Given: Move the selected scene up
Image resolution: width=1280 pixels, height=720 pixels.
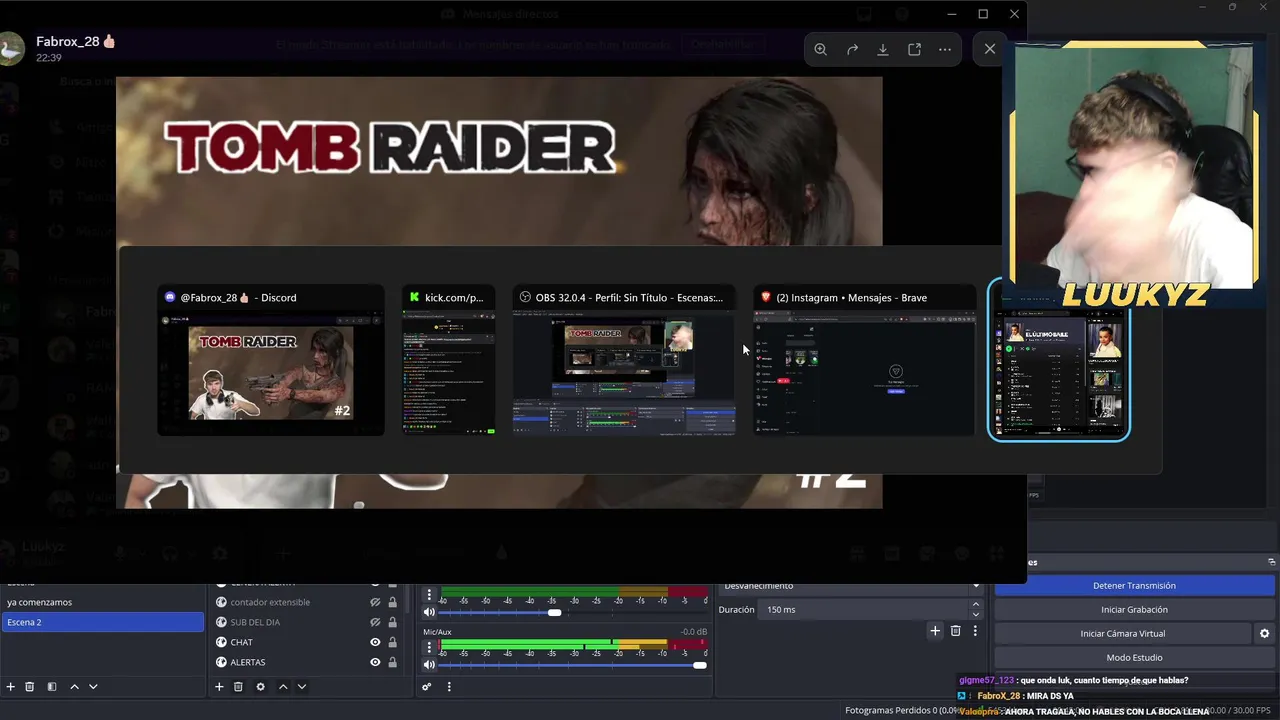Looking at the screenshot, I should [x=74, y=687].
